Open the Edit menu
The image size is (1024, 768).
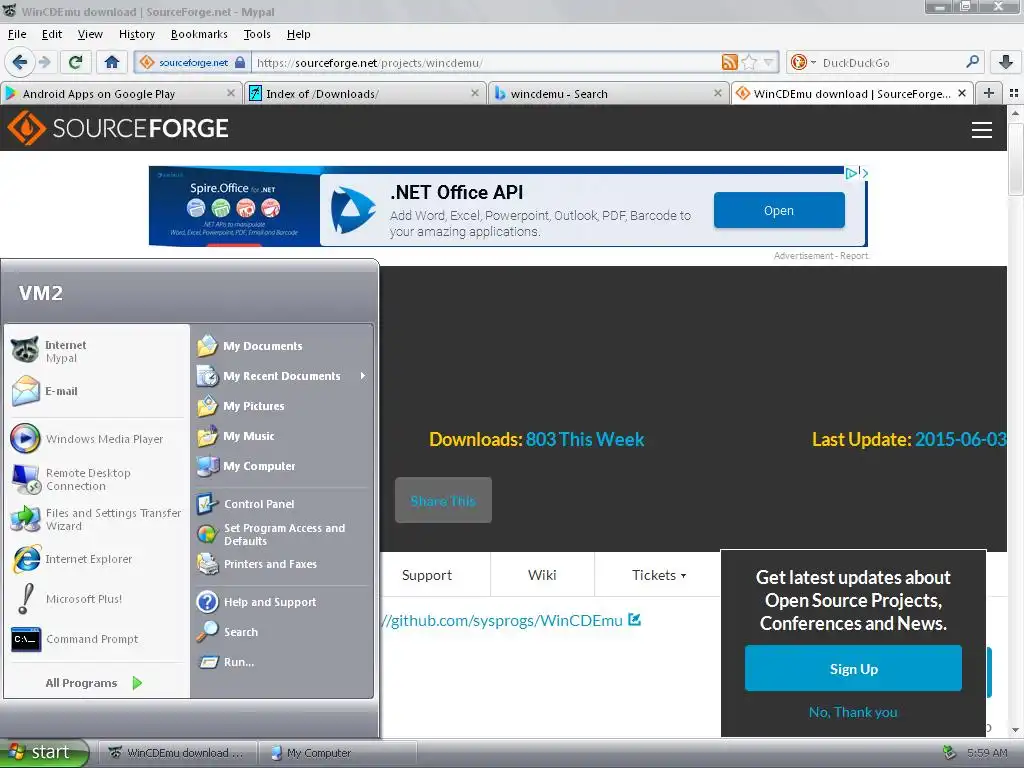click(x=52, y=34)
